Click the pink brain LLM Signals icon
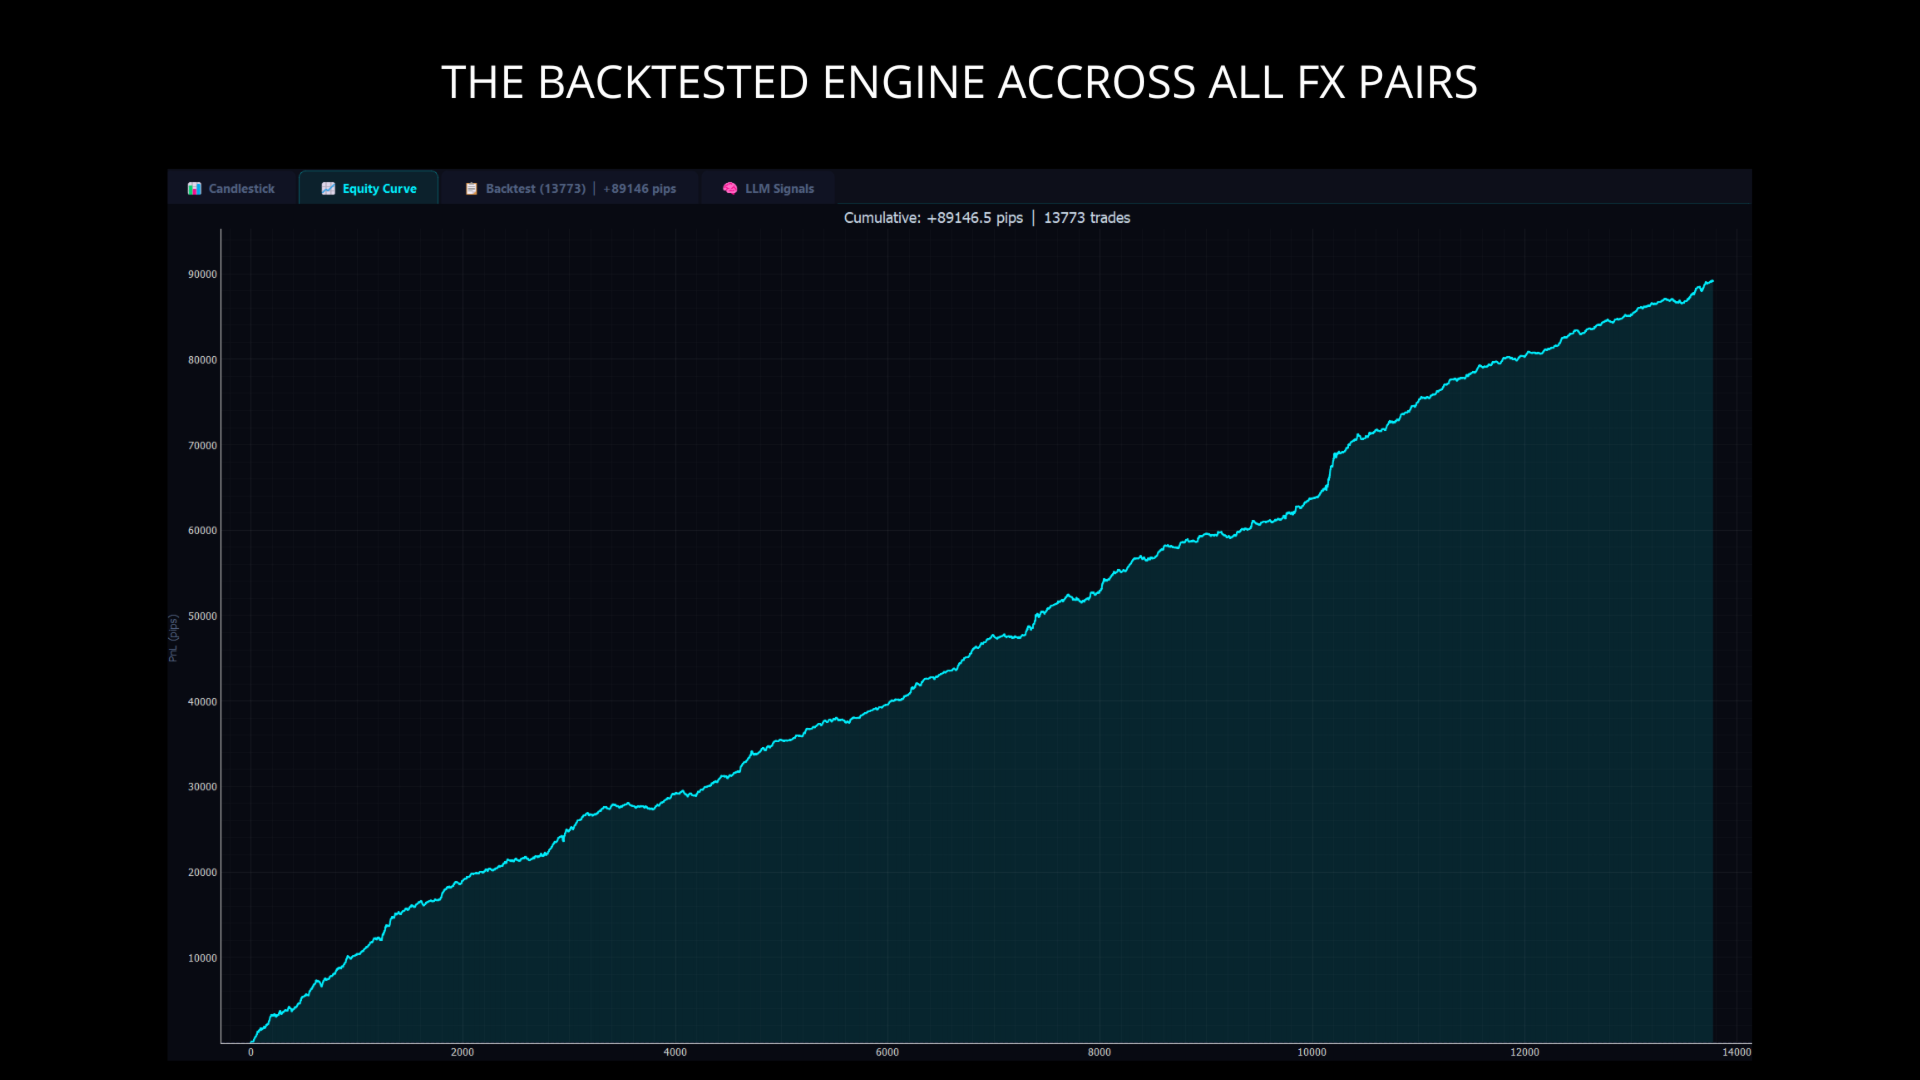This screenshot has height=1080, width=1920. 730,188
